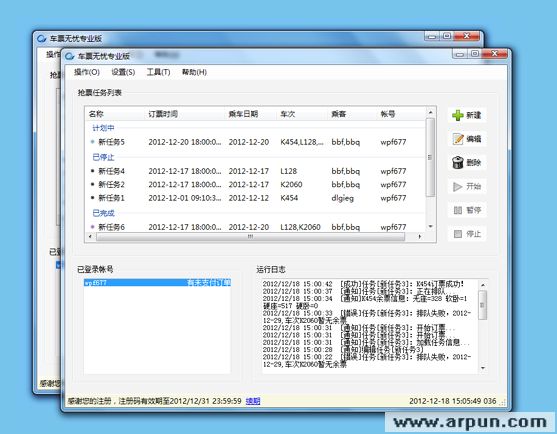Collapse the 已完成 task group header

tap(103, 213)
